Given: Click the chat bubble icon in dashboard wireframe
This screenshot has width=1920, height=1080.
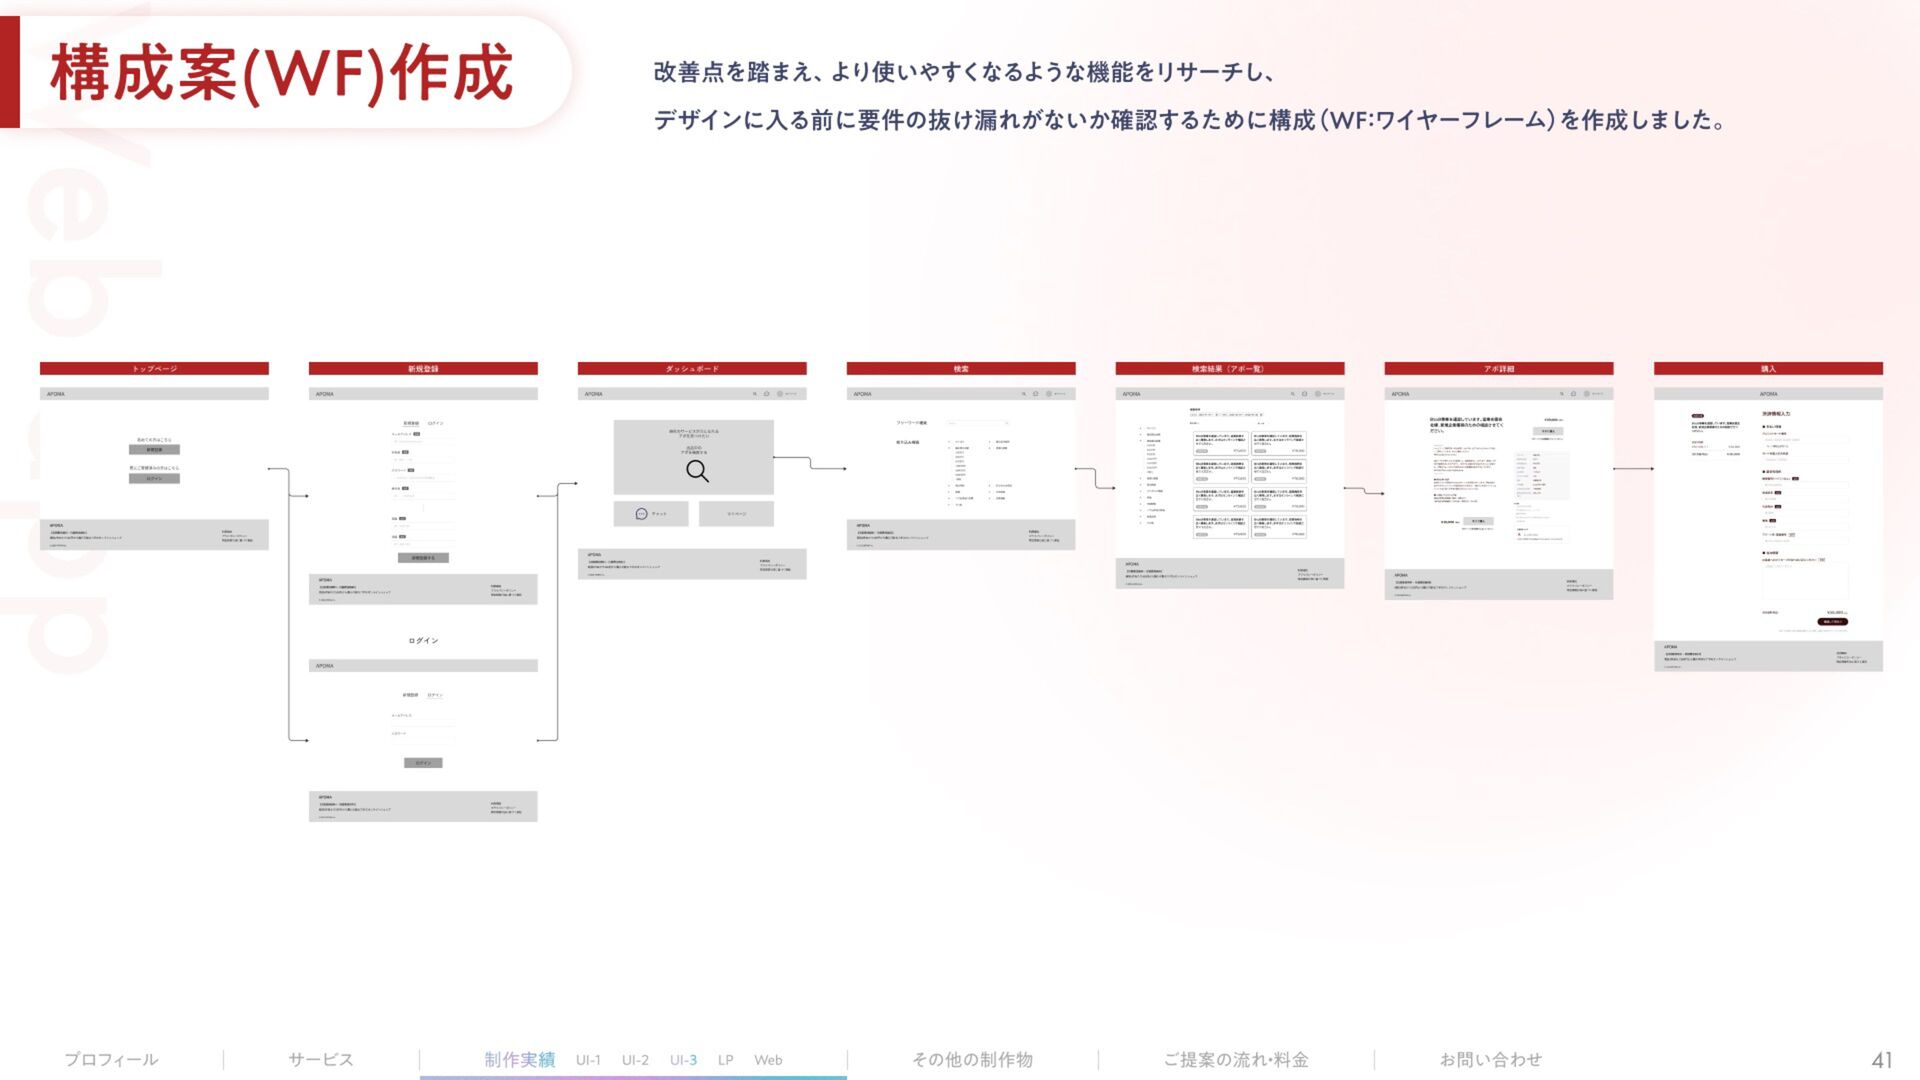Looking at the screenshot, I should point(641,514).
